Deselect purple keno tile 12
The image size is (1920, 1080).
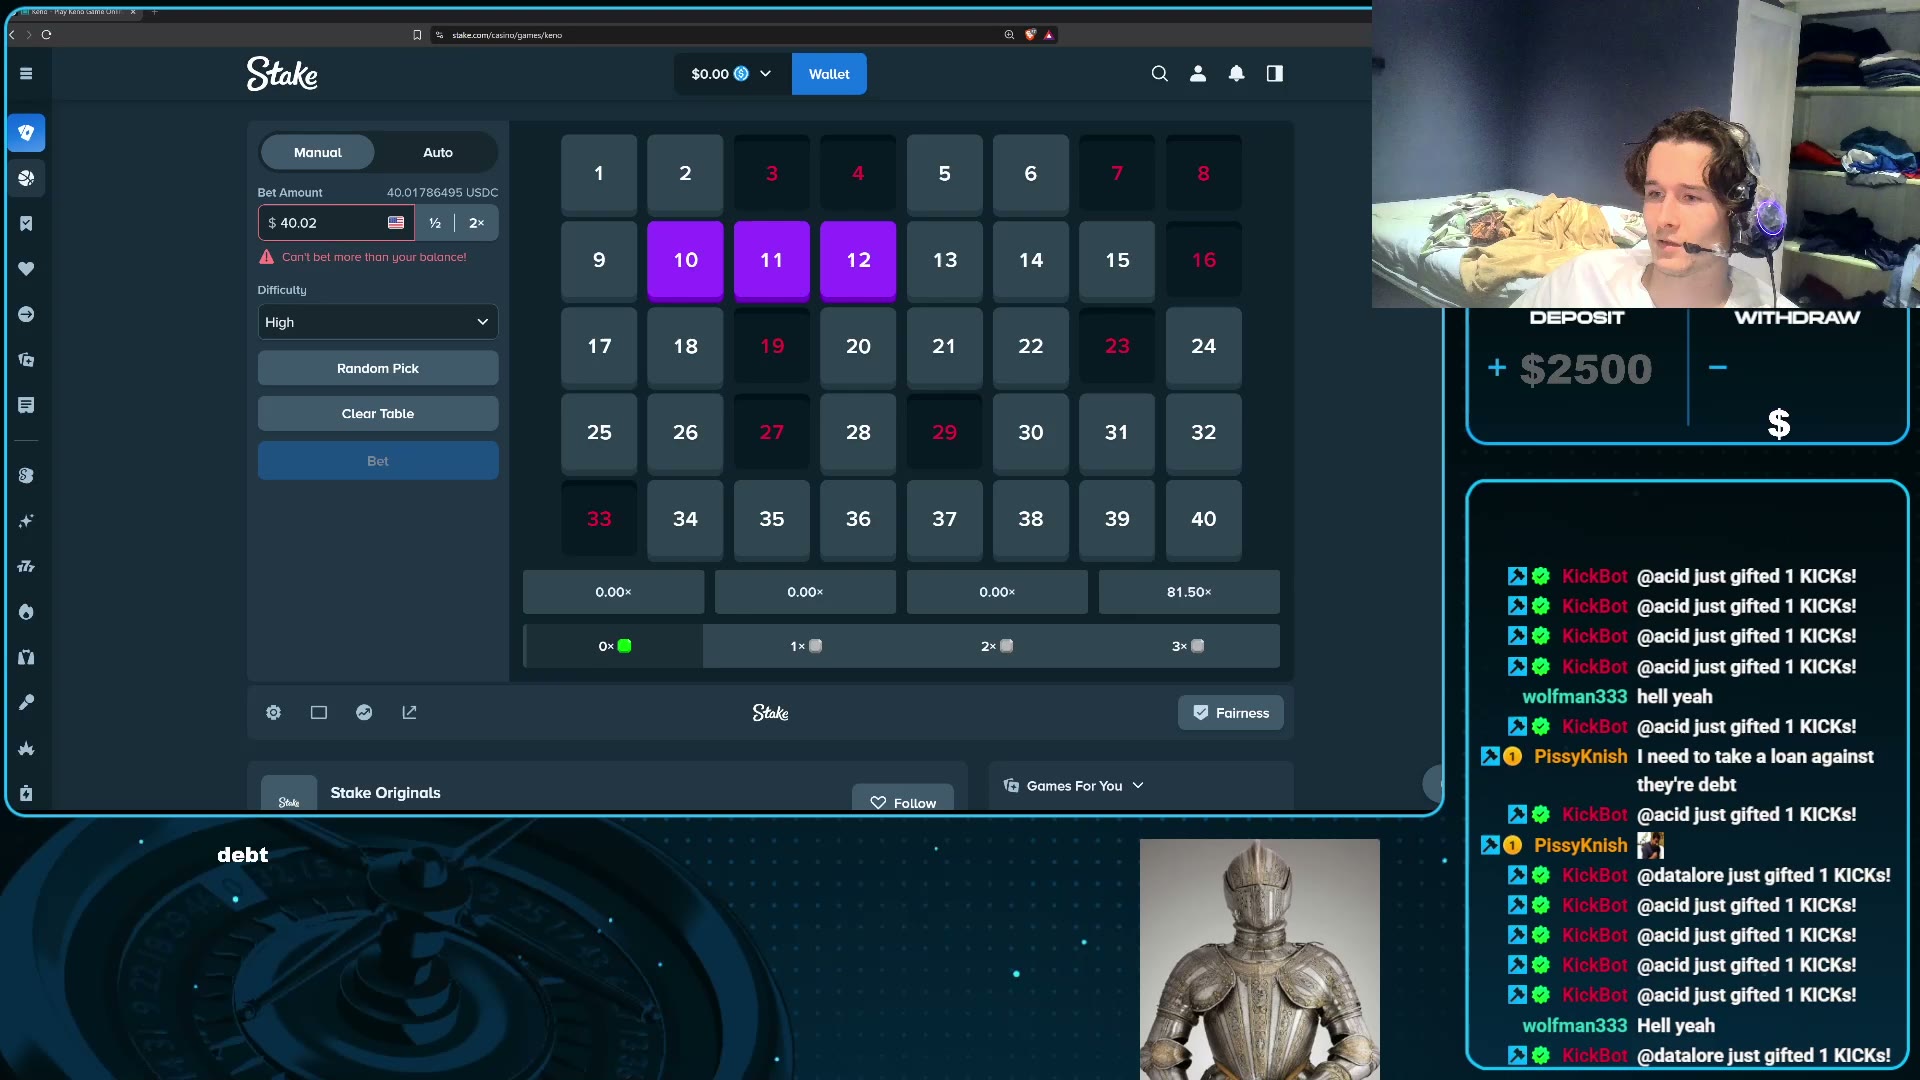tap(858, 260)
